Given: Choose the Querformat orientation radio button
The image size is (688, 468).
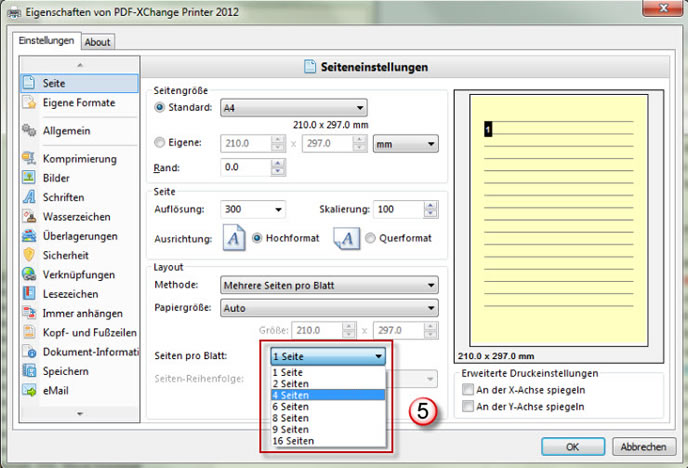Looking at the screenshot, I should pos(370,238).
